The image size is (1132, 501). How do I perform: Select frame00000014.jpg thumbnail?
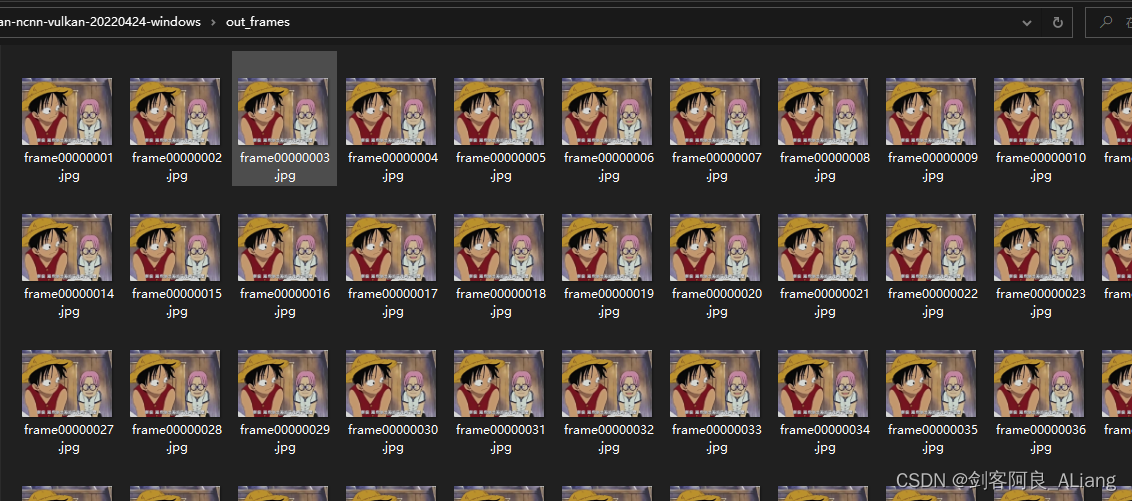67,248
